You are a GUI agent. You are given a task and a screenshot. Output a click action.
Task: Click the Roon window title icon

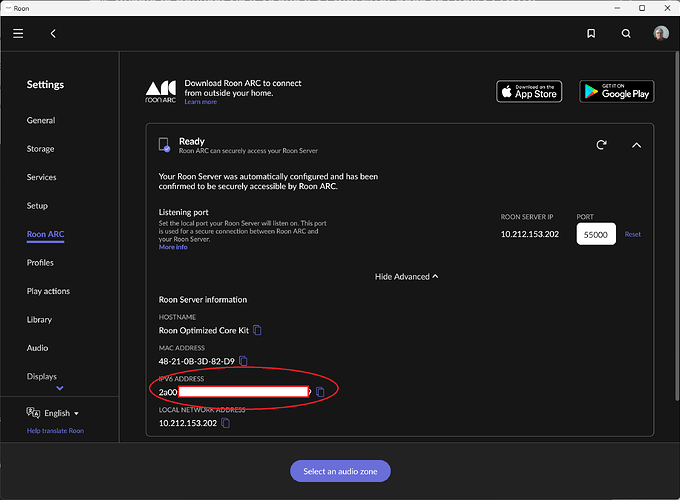8,8
